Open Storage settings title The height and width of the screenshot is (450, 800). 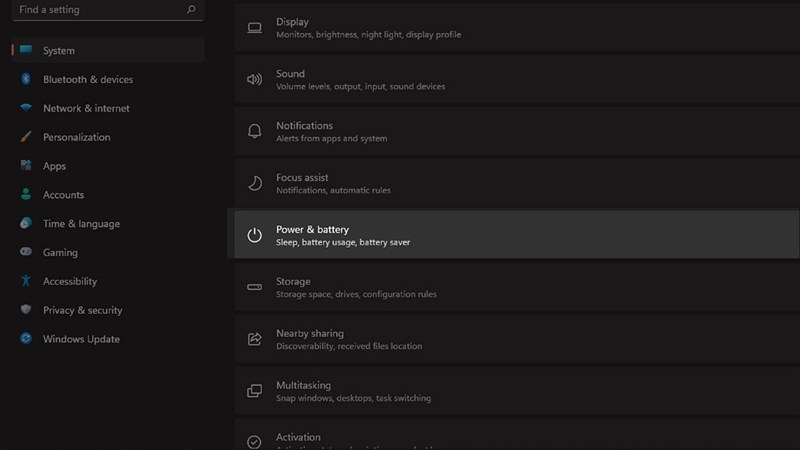pos(293,282)
